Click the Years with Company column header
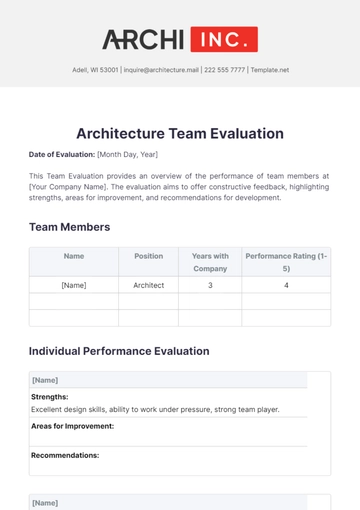Image resolution: width=360 pixels, height=510 pixels. pos(210,262)
